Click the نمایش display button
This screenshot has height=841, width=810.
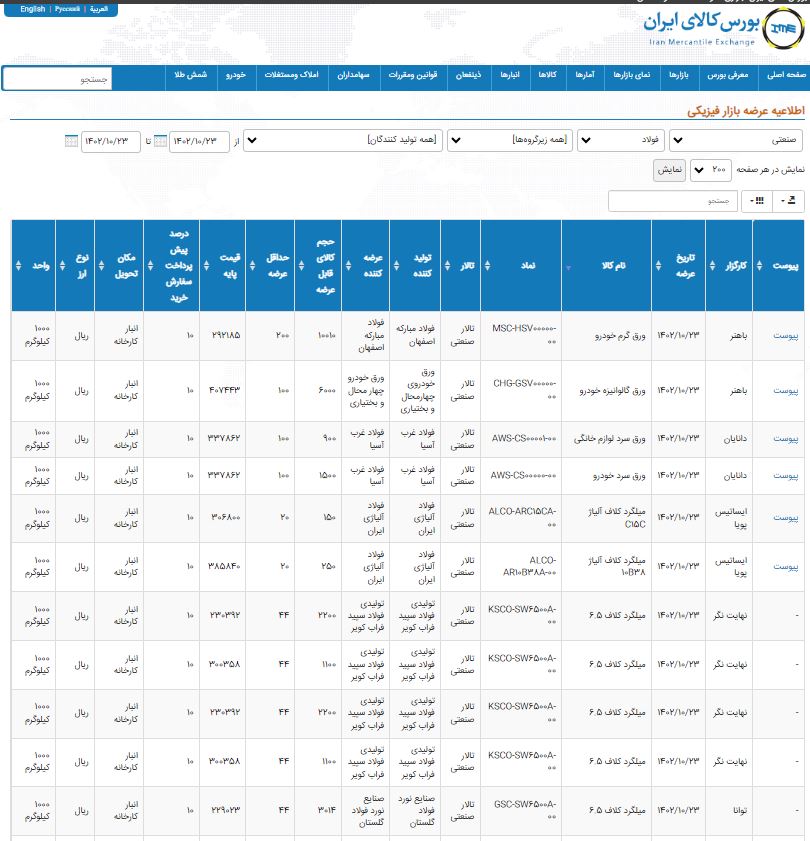pyautogui.click(x=669, y=170)
